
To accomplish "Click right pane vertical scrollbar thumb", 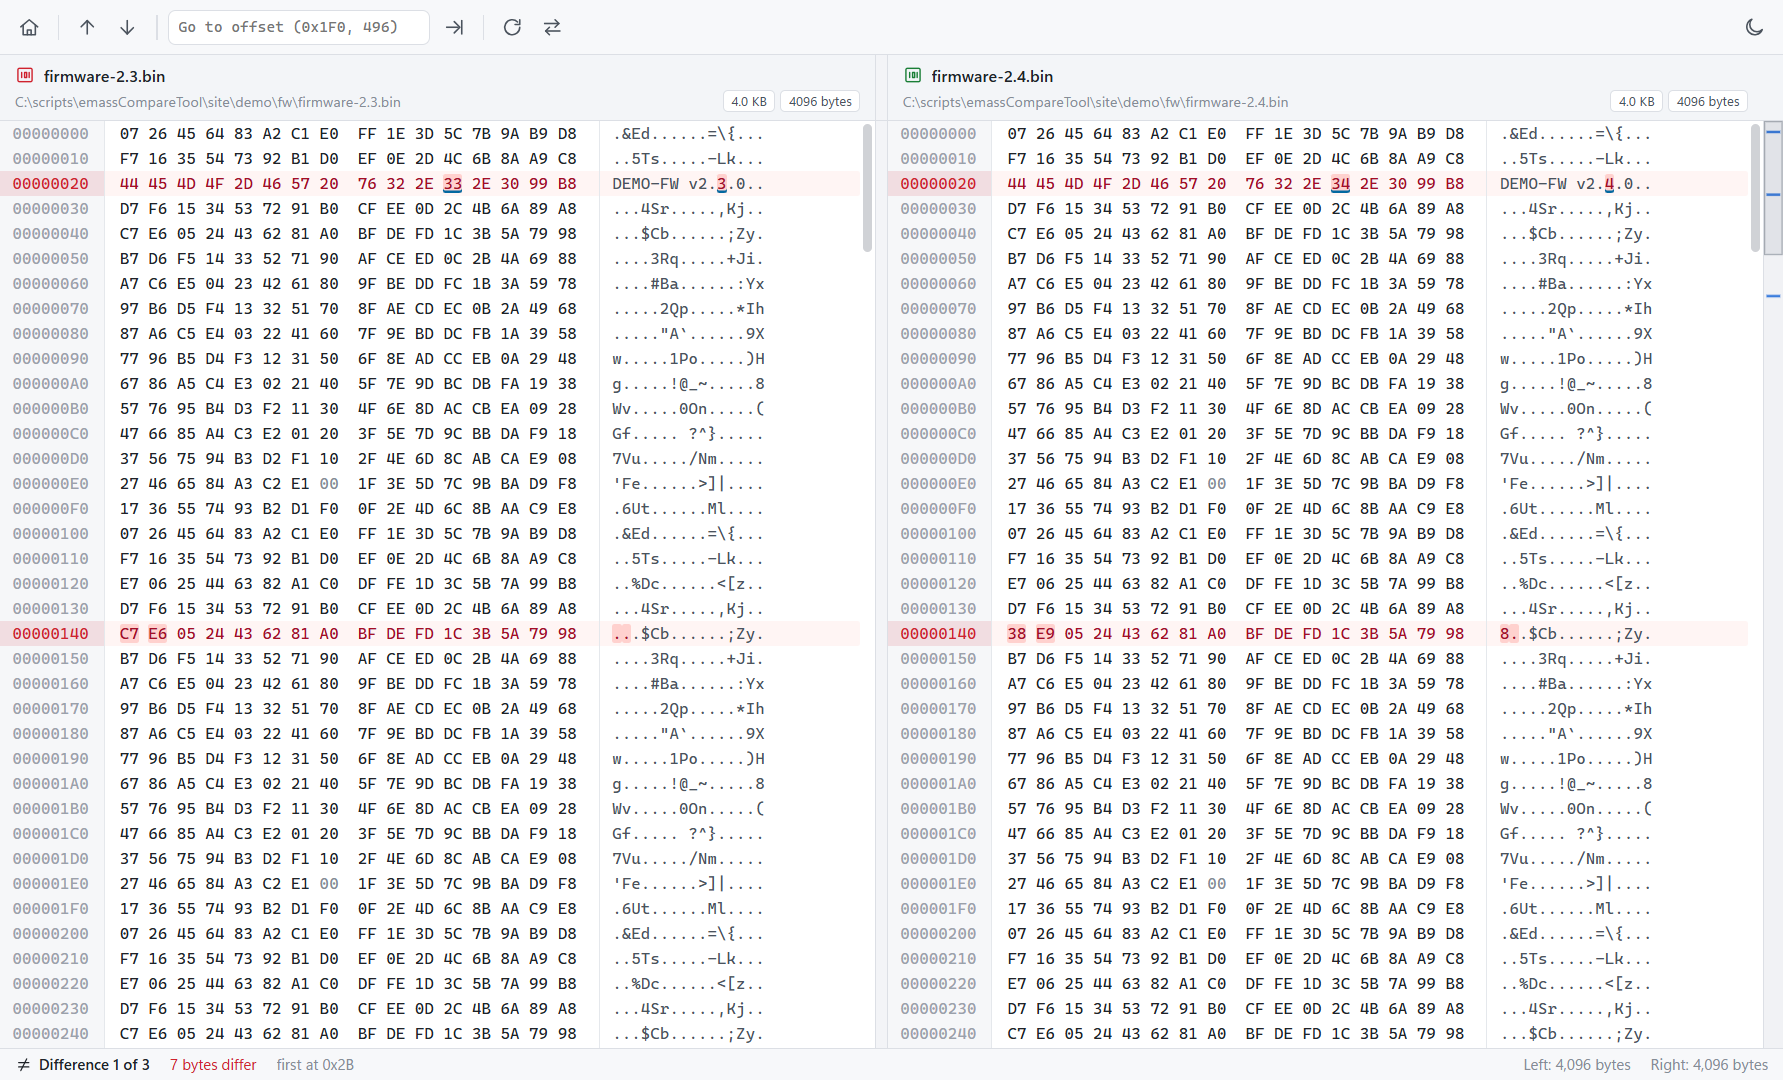I will coord(1755,187).
